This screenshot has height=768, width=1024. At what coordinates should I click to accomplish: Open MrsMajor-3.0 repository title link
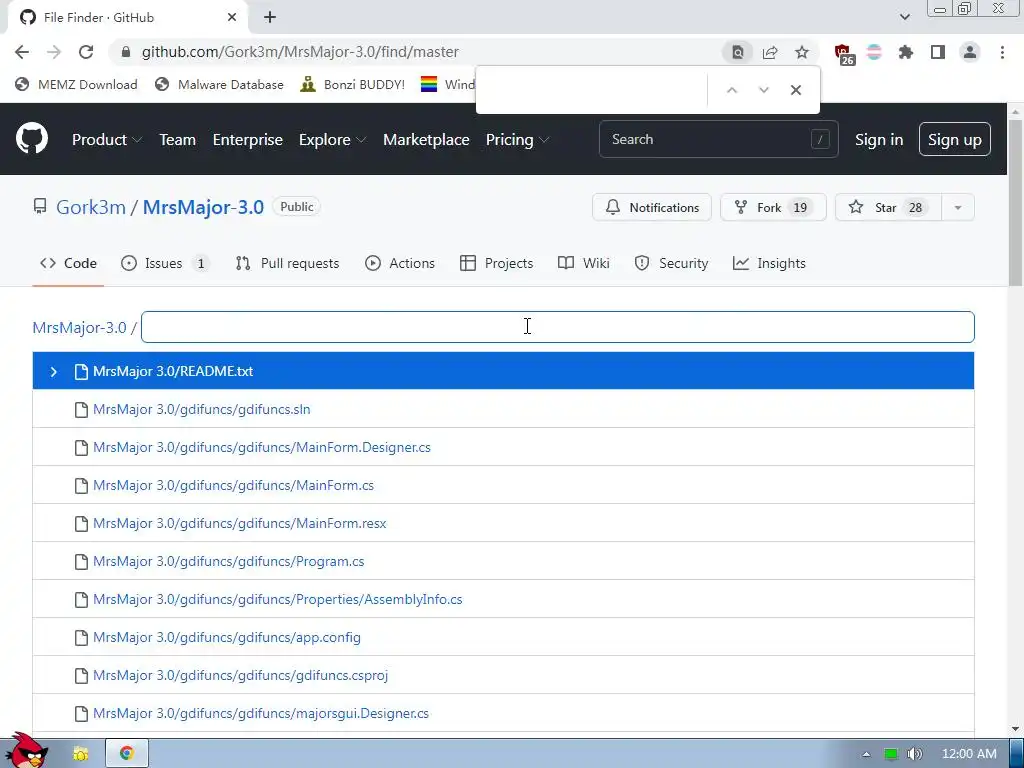[x=203, y=207]
